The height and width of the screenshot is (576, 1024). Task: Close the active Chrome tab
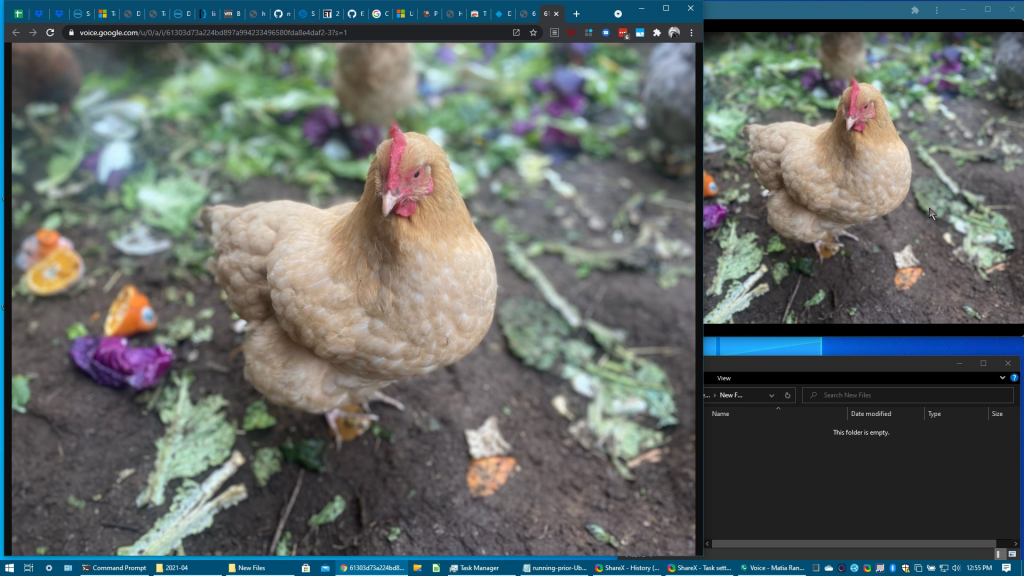coord(556,13)
